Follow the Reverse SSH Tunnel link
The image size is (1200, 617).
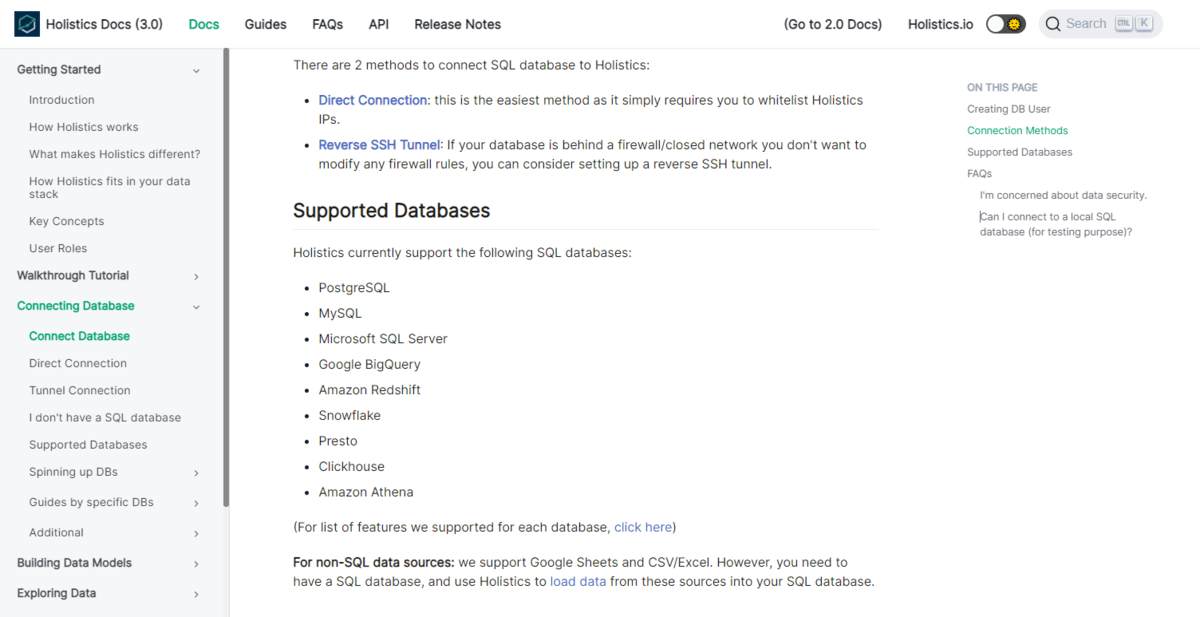[379, 145]
